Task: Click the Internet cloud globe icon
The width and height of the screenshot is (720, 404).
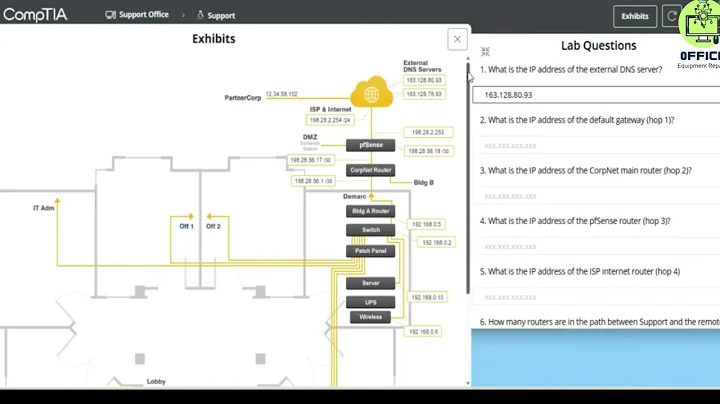Action: click(x=371, y=93)
